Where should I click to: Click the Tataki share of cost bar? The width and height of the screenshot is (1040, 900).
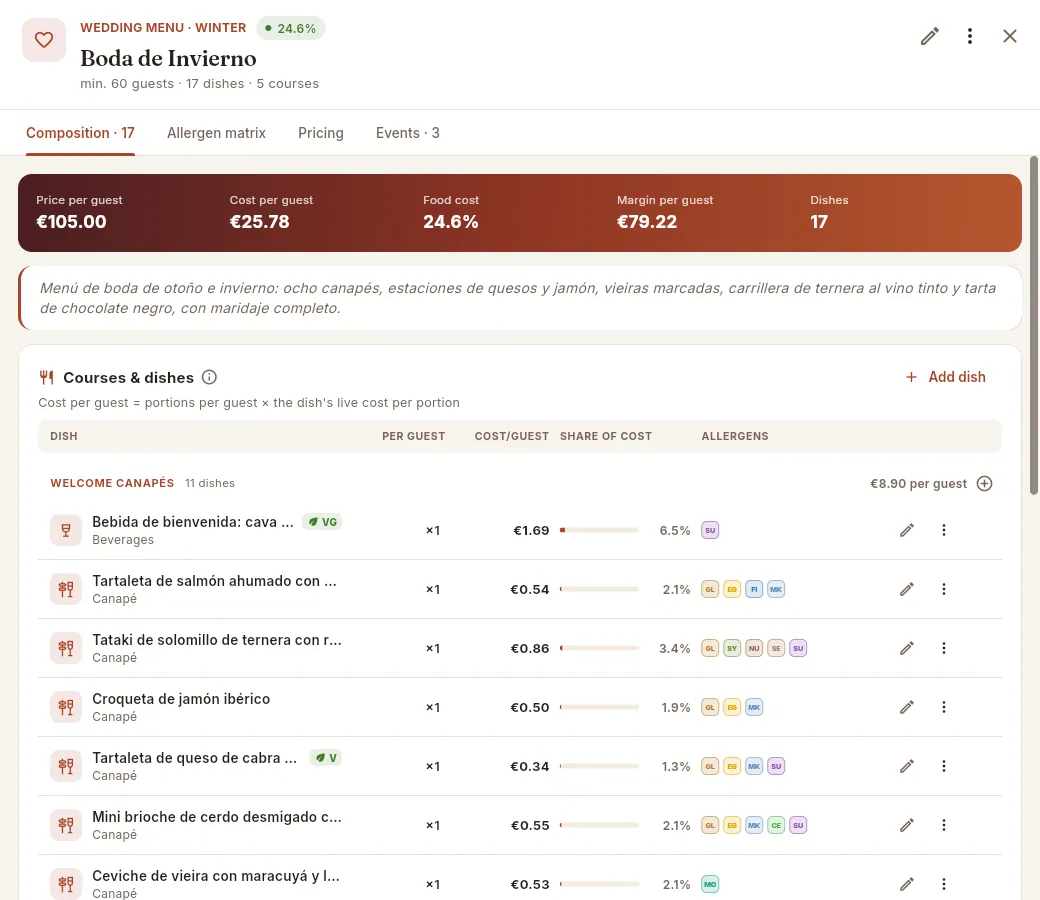click(599, 648)
